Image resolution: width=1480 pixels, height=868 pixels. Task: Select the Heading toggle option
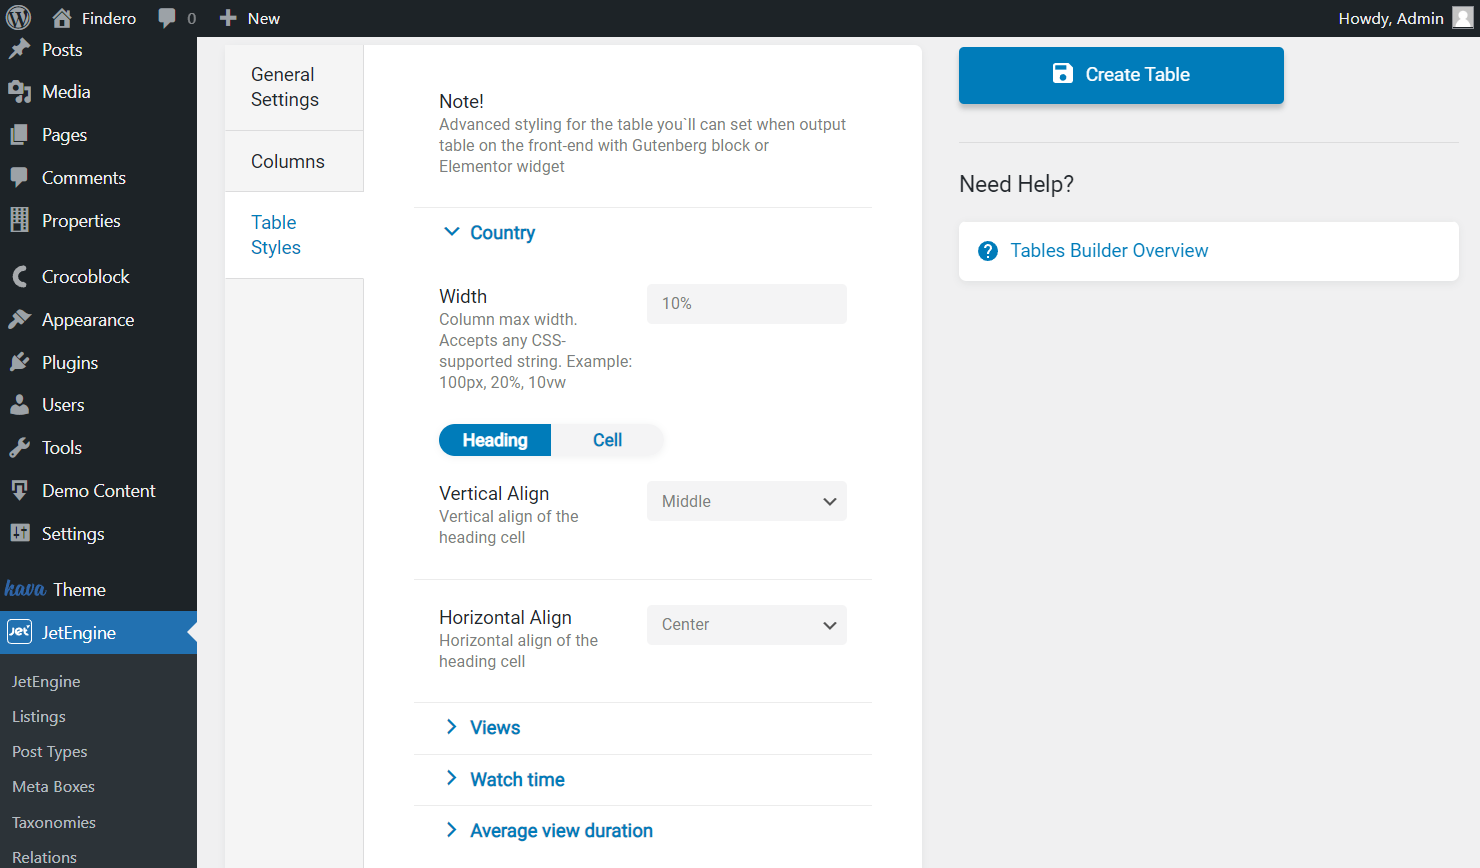point(495,440)
